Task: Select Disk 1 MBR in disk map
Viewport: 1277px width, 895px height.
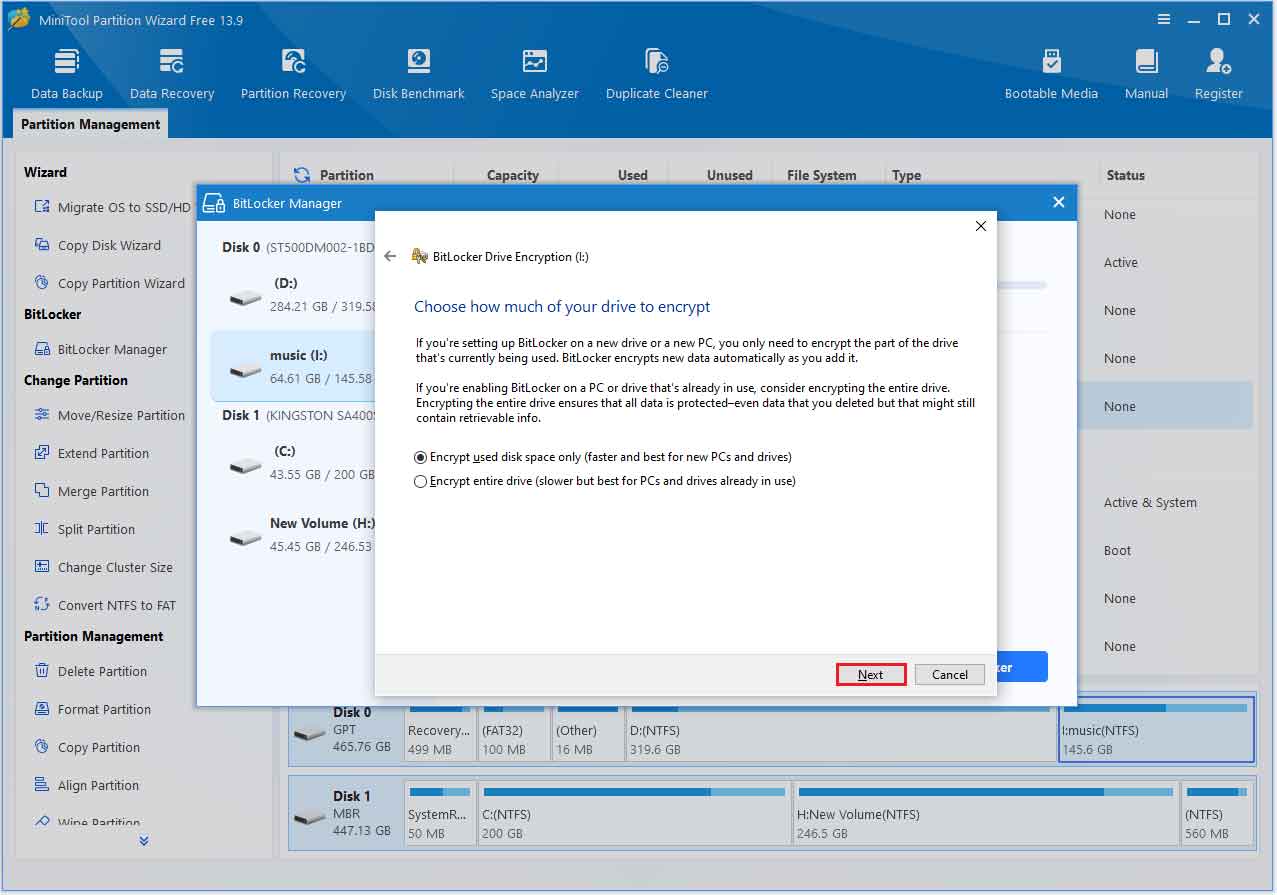Action: (x=346, y=814)
